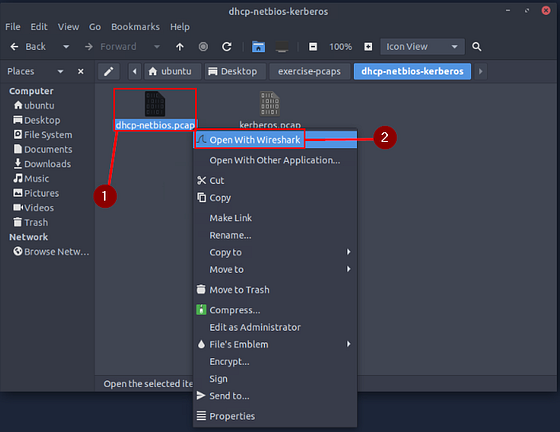Go to exercise-pcaps in path bar
The width and height of the screenshot is (560, 432).
coord(309,71)
